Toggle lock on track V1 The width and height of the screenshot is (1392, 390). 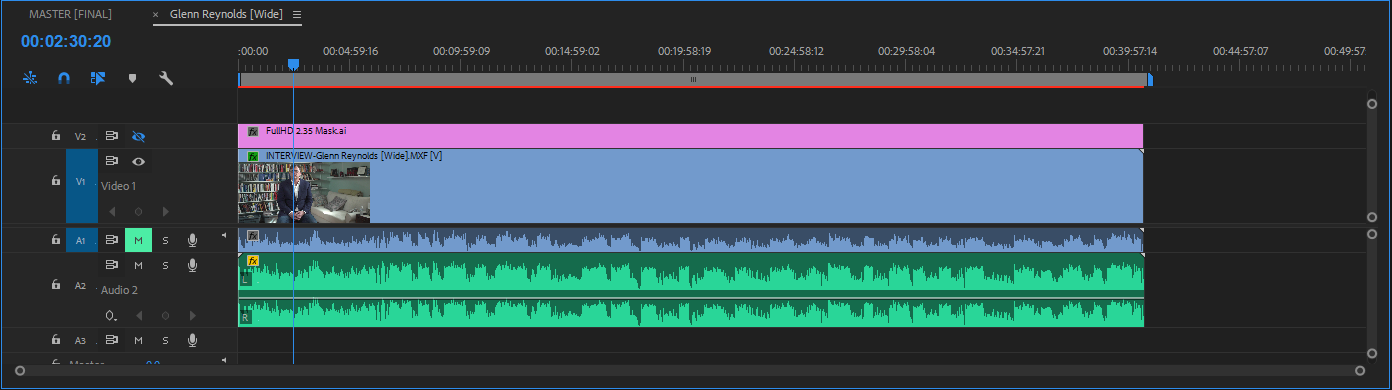(x=56, y=181)
